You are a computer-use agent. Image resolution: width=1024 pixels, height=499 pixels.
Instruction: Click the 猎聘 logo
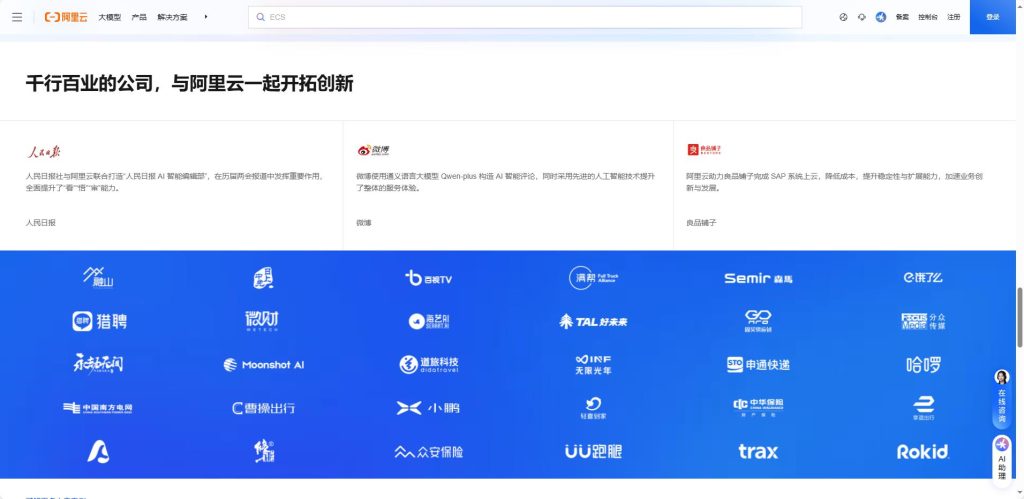99,321
